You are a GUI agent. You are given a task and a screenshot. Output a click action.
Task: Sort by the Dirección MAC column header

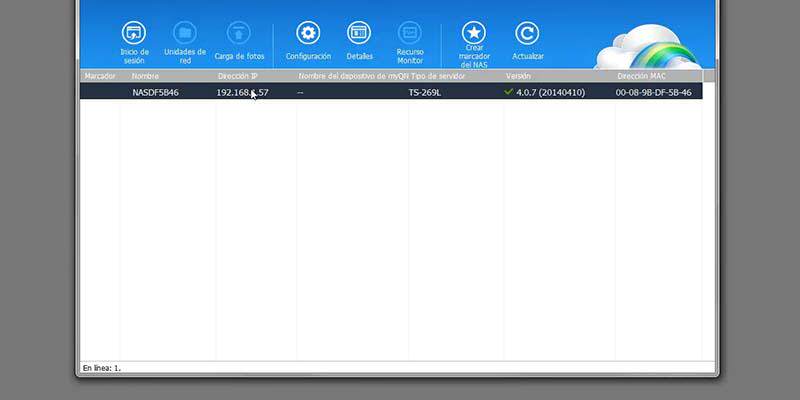tap(641, 76)
